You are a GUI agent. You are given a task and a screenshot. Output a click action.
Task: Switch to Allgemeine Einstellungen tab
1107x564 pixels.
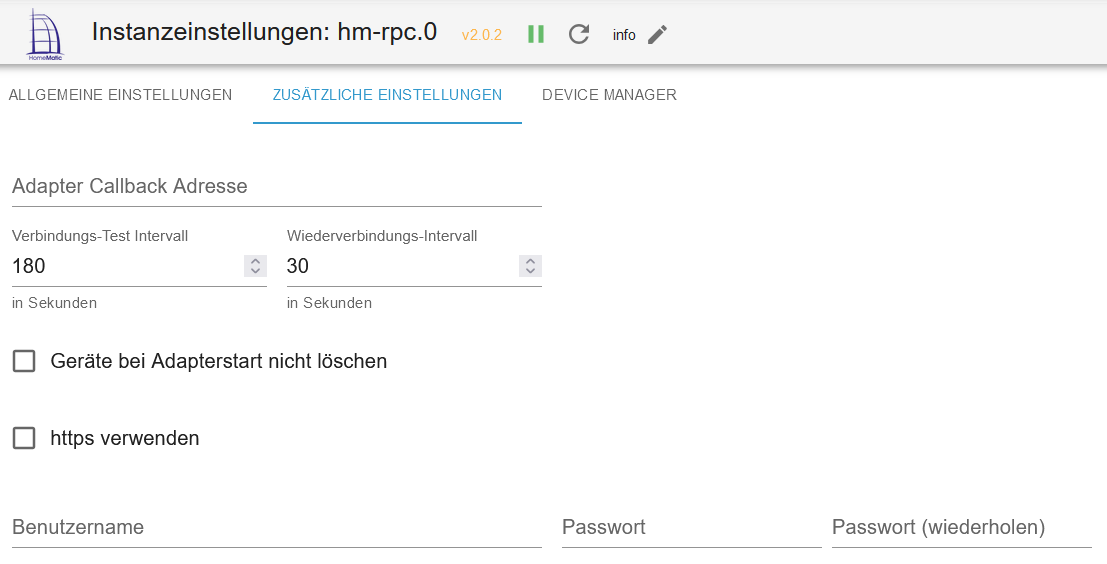(x=120, y=95)
